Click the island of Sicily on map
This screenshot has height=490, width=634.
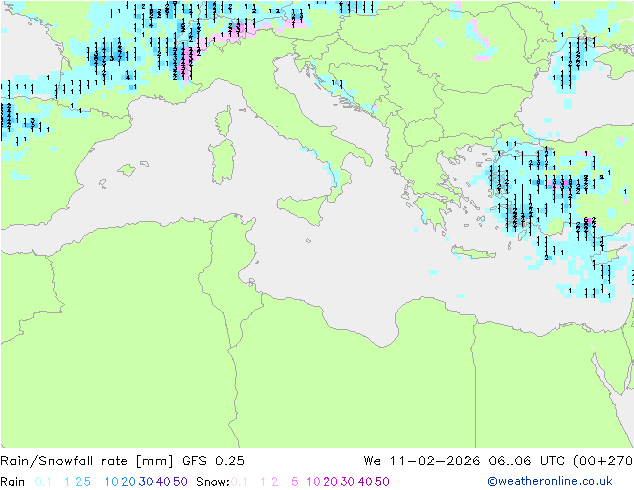pyautogui.click(x=303, y=209)
